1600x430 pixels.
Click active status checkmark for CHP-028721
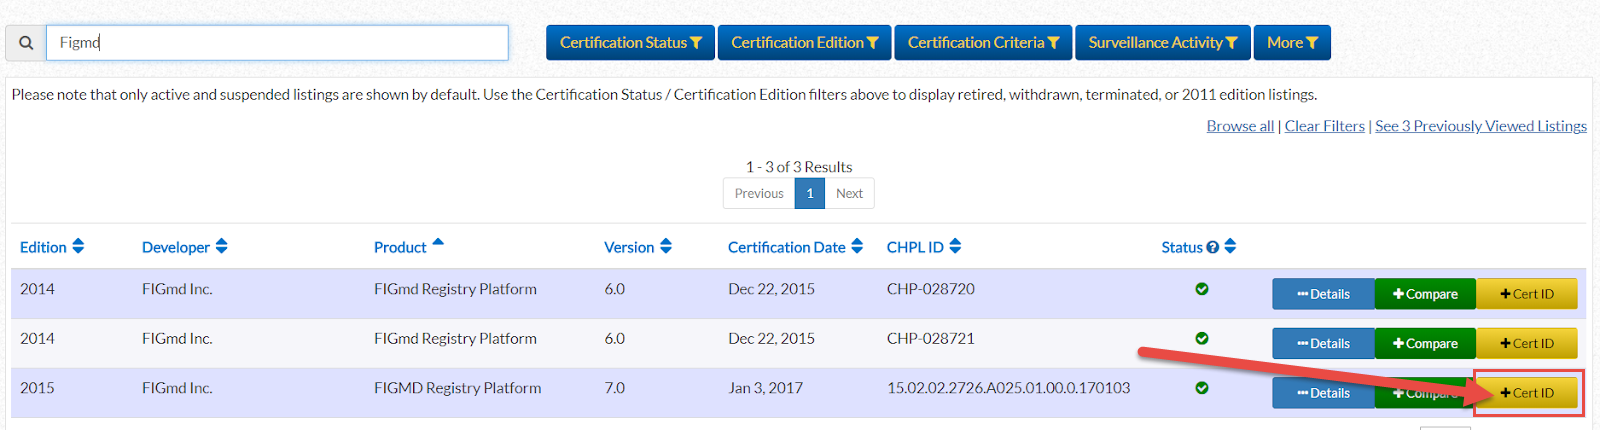coord(1202,338)
